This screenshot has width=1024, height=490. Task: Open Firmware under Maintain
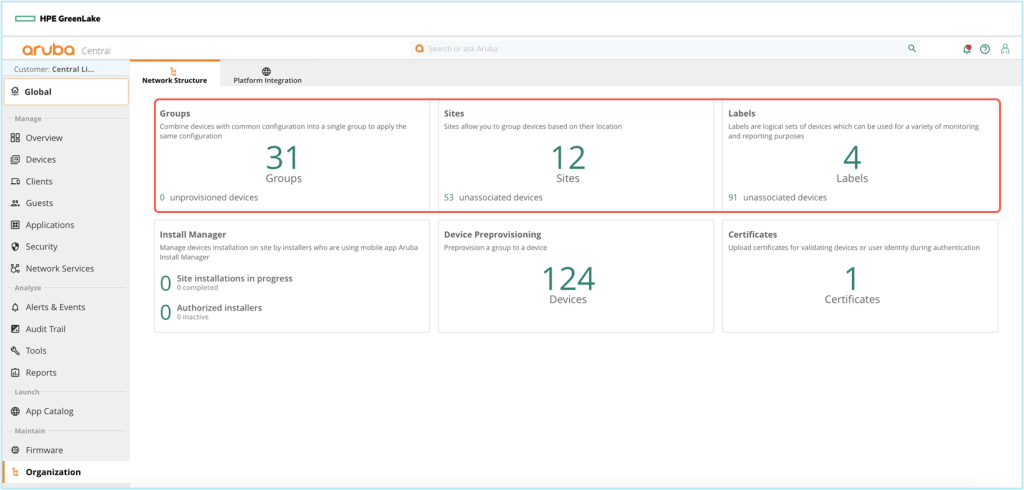click(44, 450)
